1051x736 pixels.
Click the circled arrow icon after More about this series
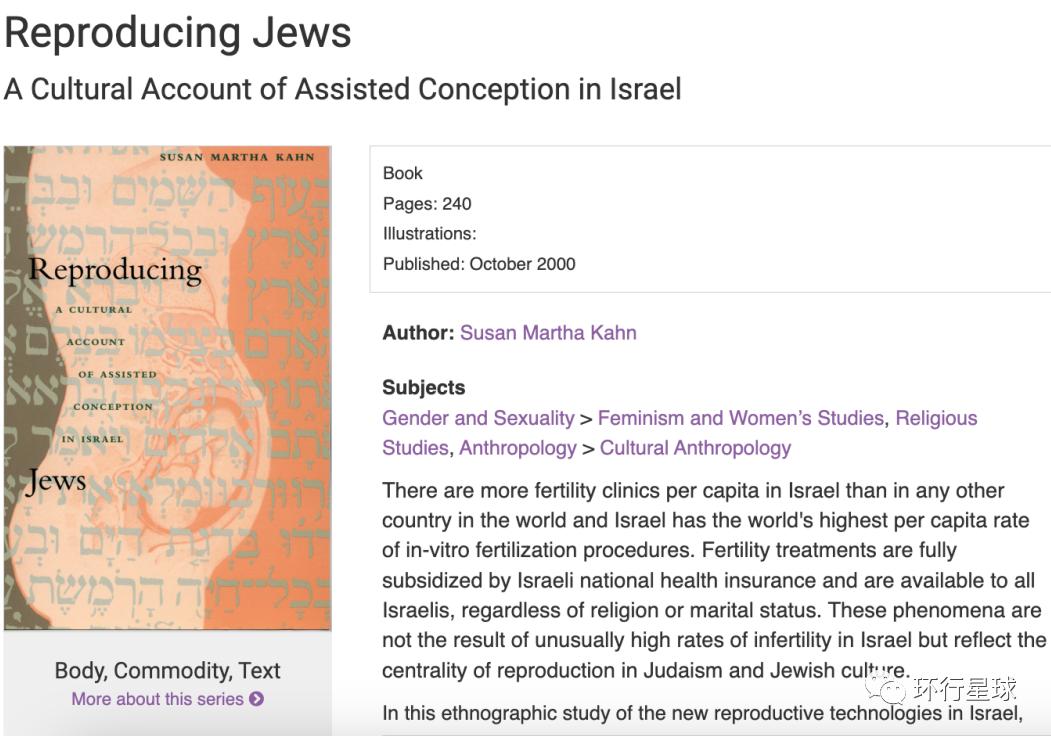(257, 699)
